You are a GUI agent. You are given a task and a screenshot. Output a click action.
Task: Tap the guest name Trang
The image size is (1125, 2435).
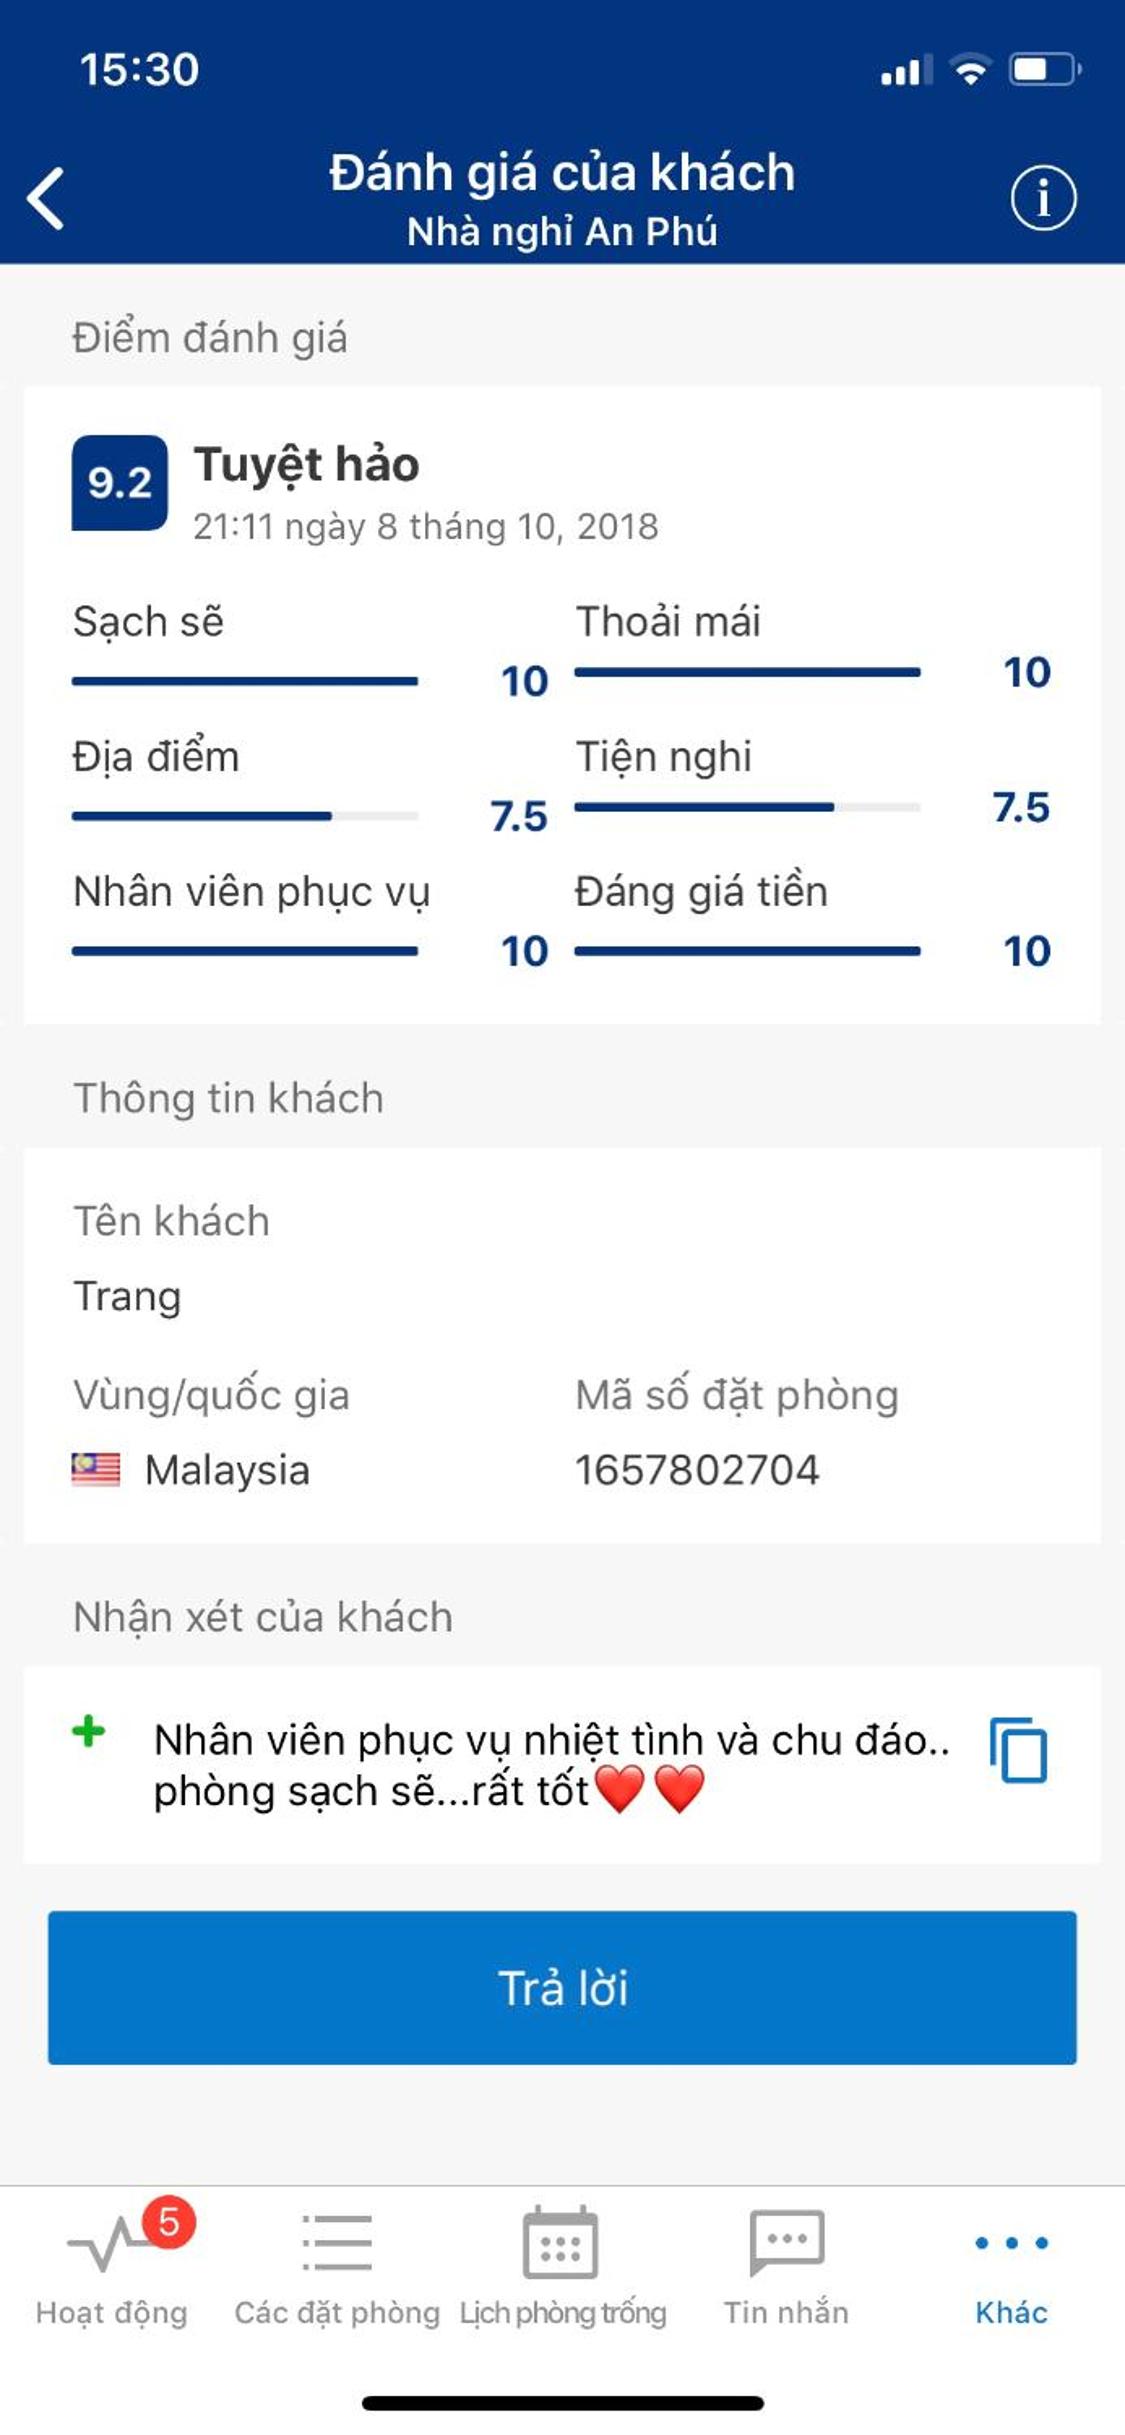128,1296
